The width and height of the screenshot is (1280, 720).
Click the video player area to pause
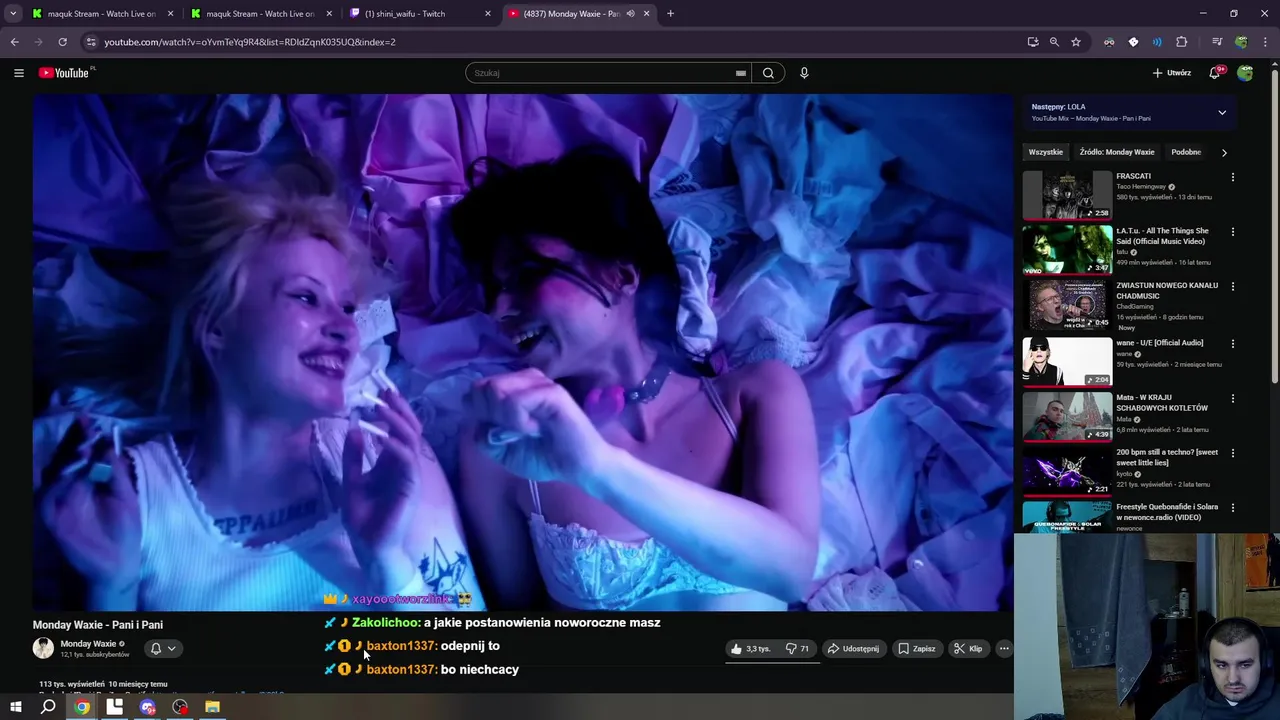523,352
